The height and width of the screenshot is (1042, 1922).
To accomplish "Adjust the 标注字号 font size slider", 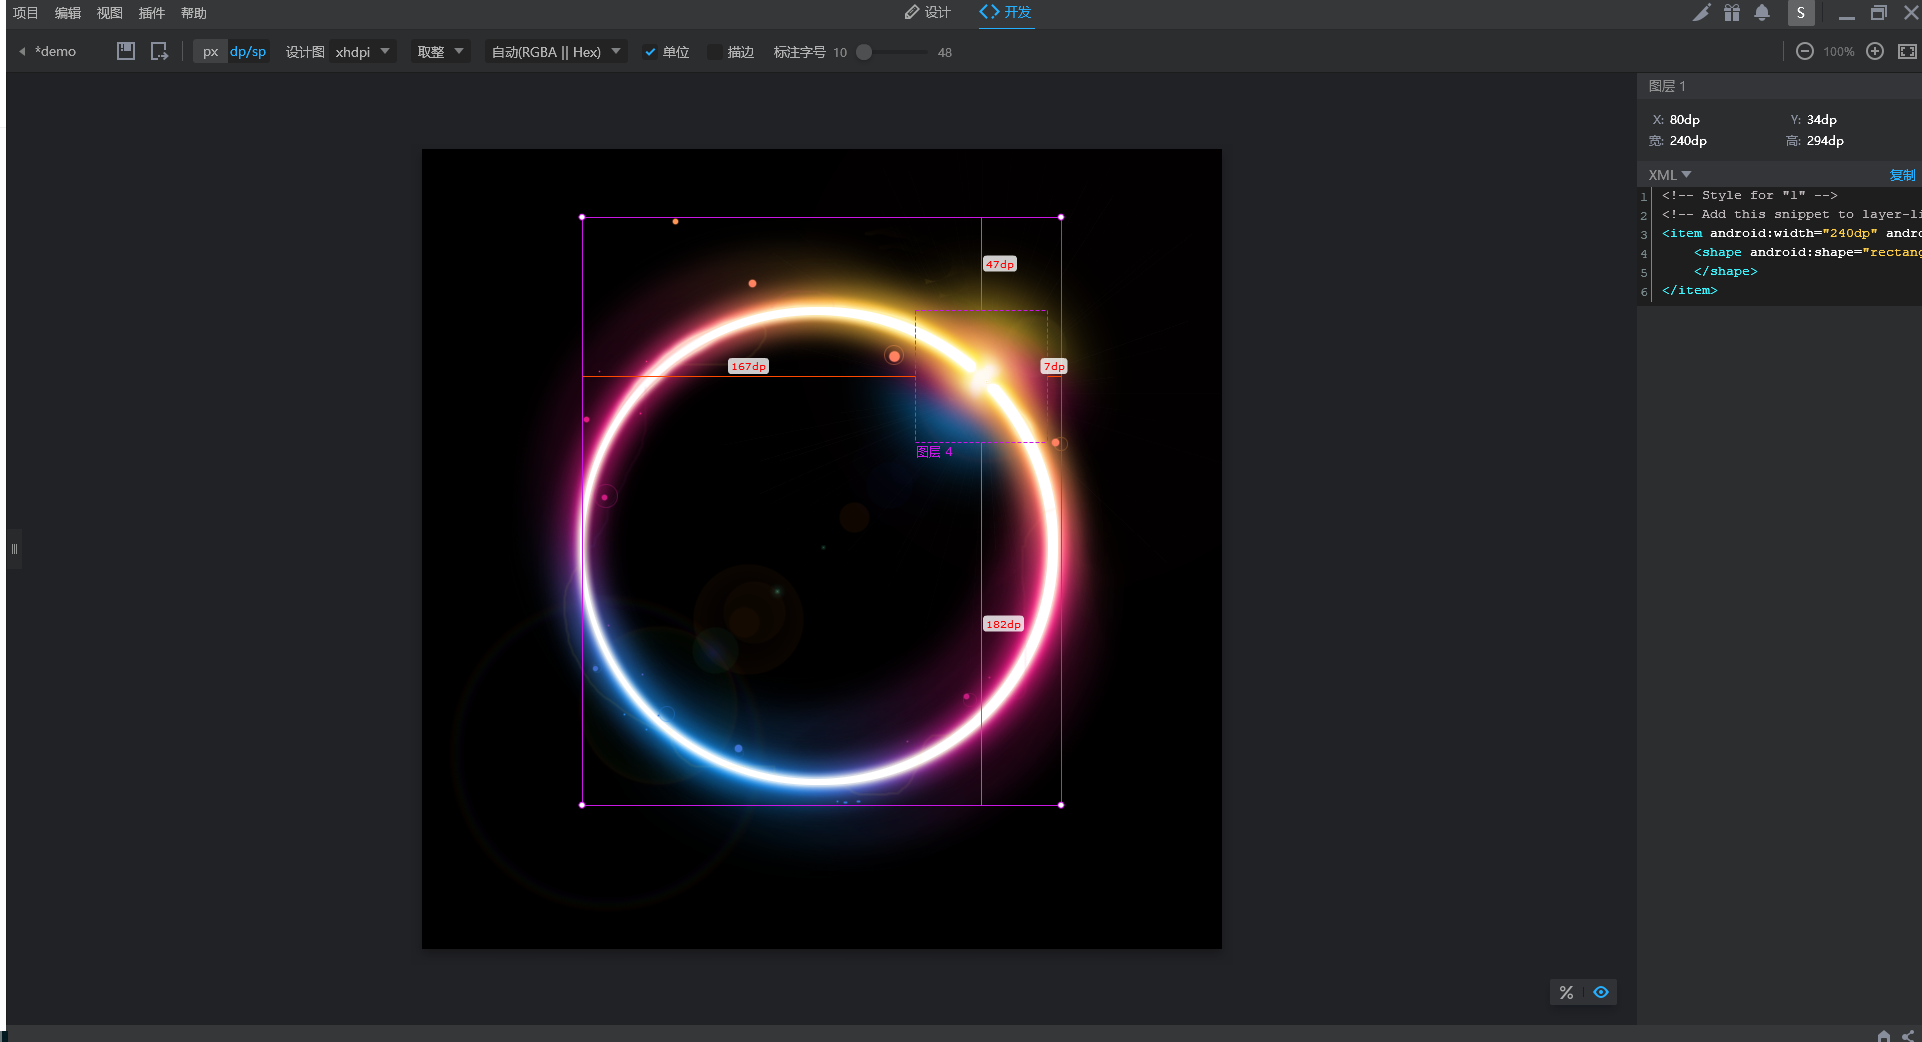I will point(864,52).
